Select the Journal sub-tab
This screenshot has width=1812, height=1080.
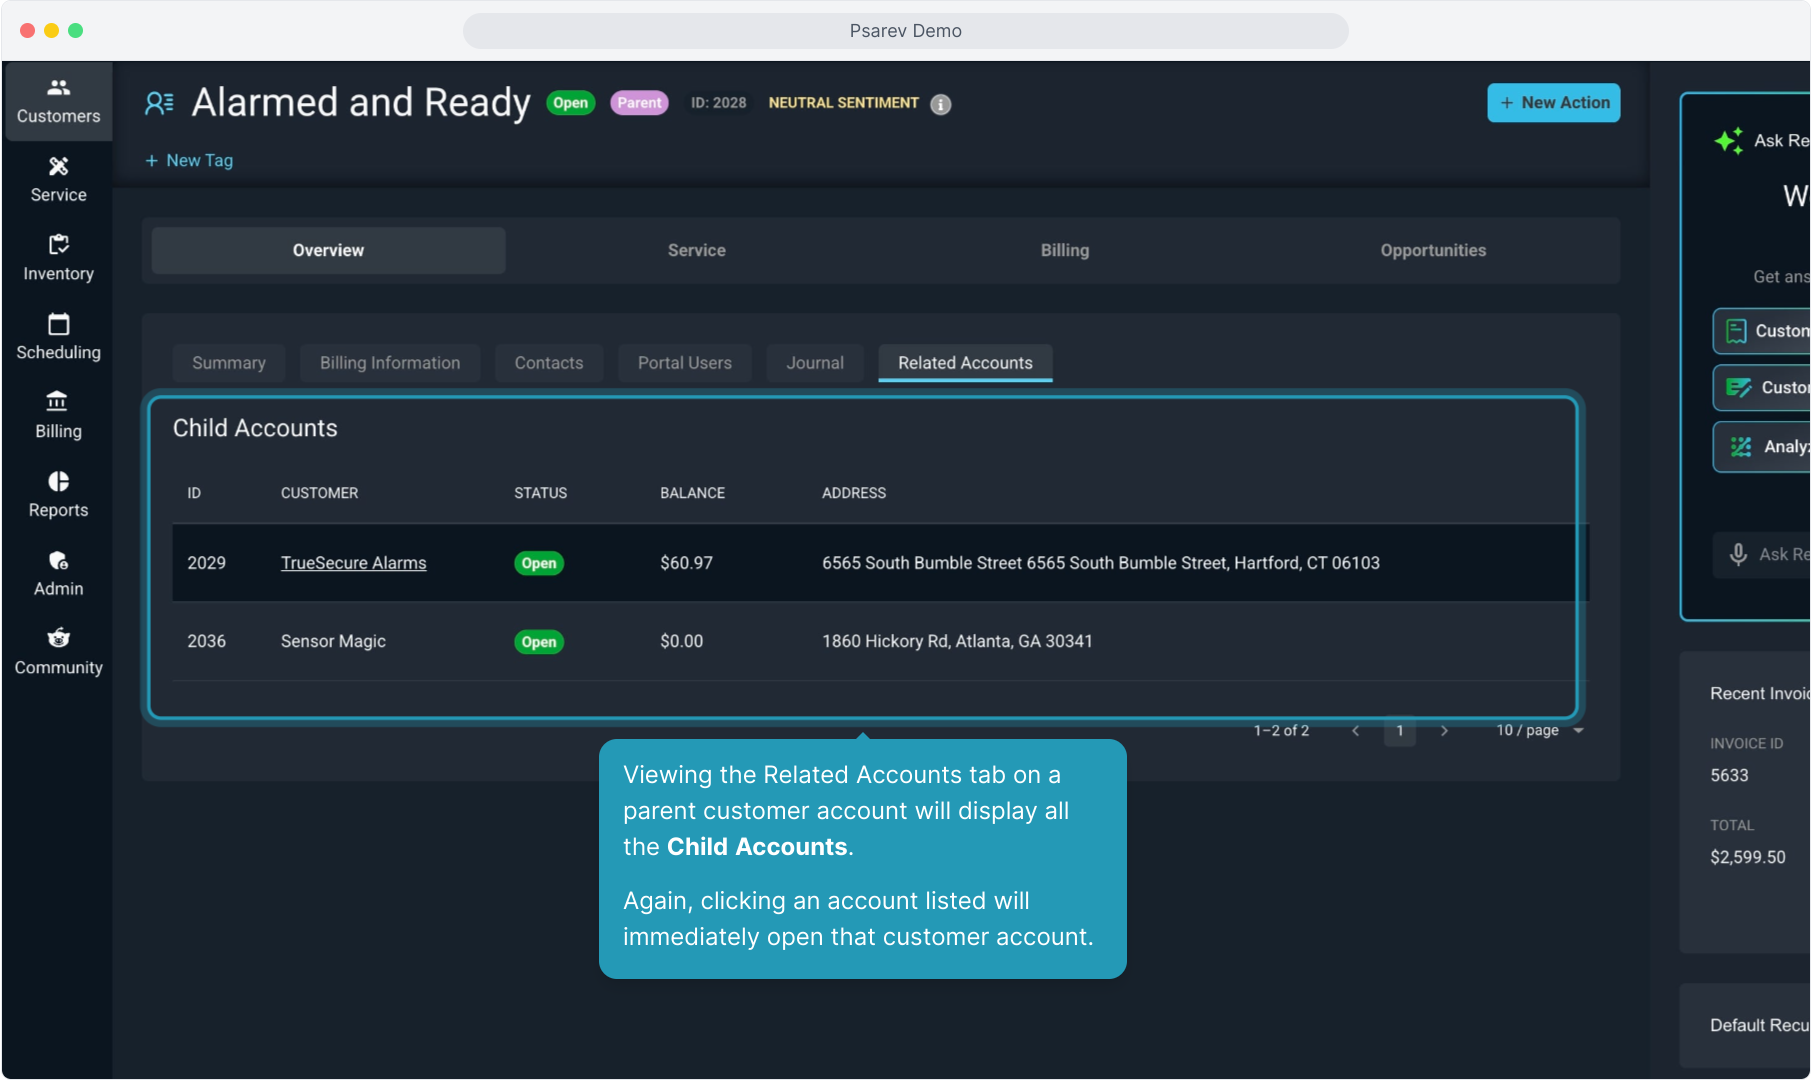[x=814, y=363]
